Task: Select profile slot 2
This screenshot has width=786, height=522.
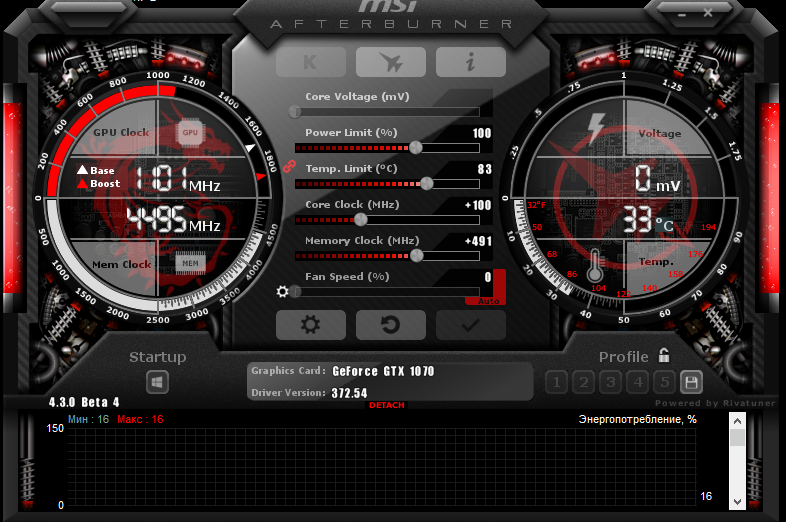Action: [x=583, y=383]
